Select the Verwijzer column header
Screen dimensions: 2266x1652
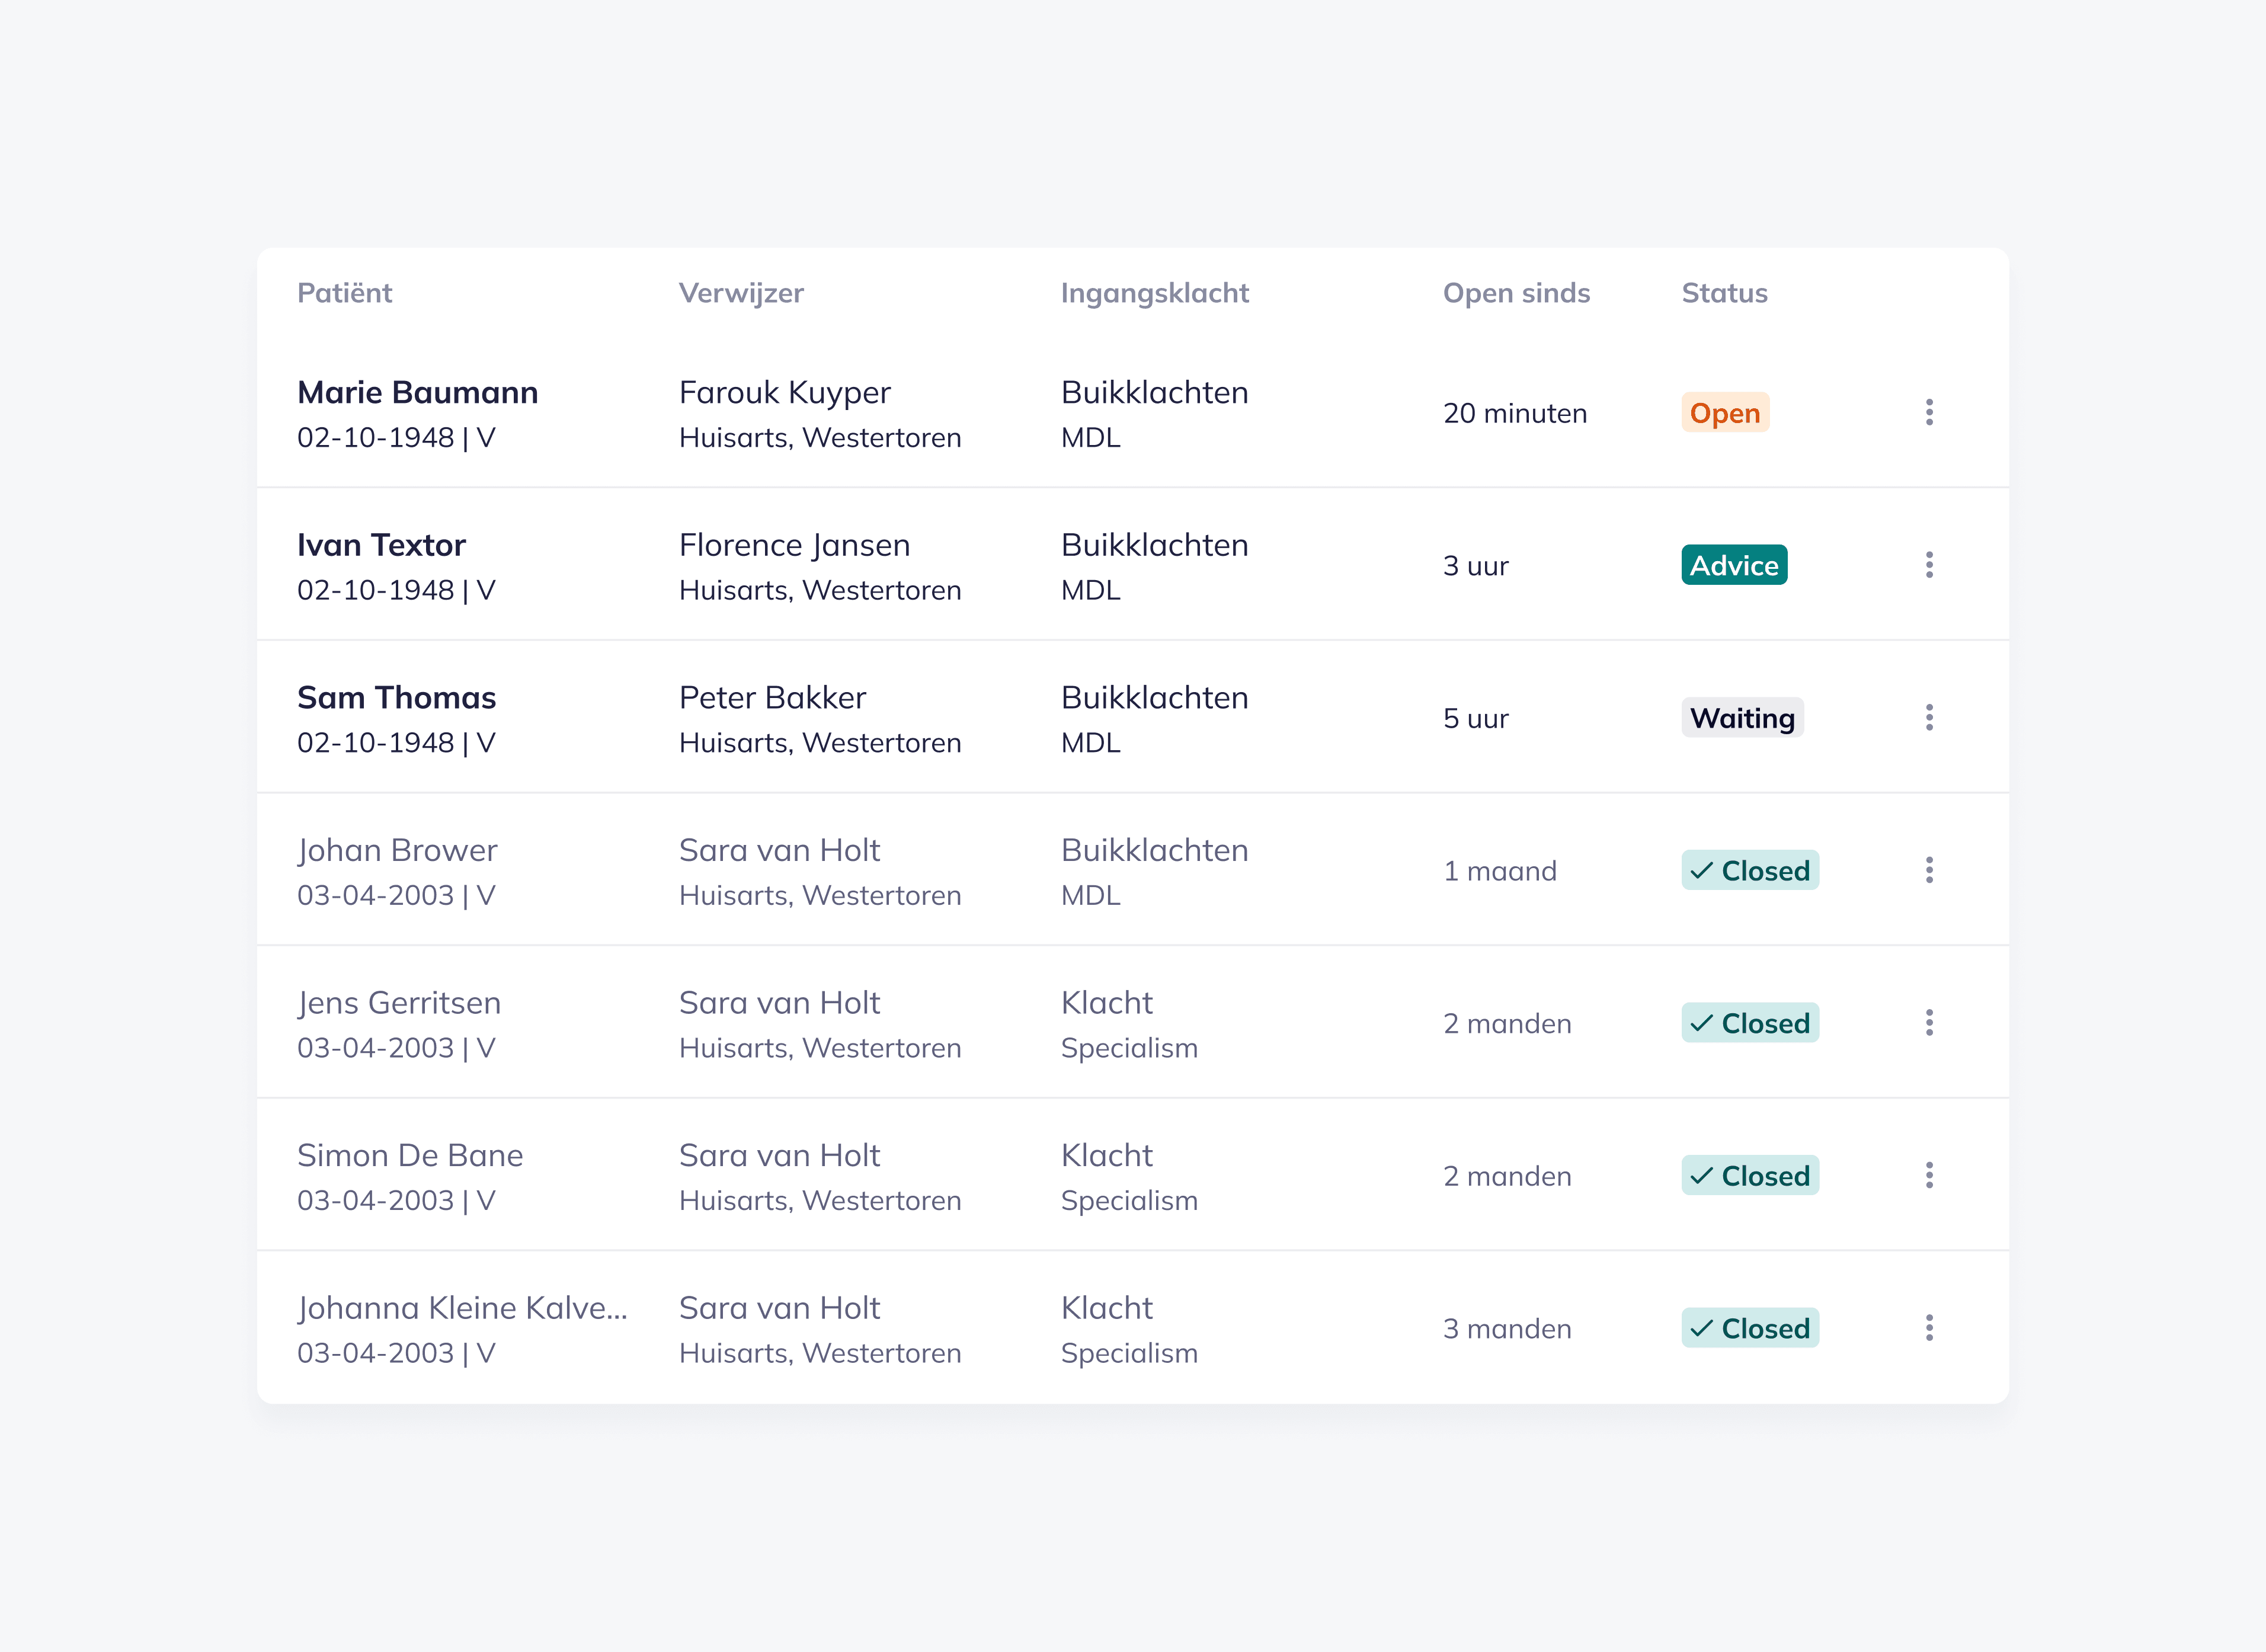(x=740, y=293)
